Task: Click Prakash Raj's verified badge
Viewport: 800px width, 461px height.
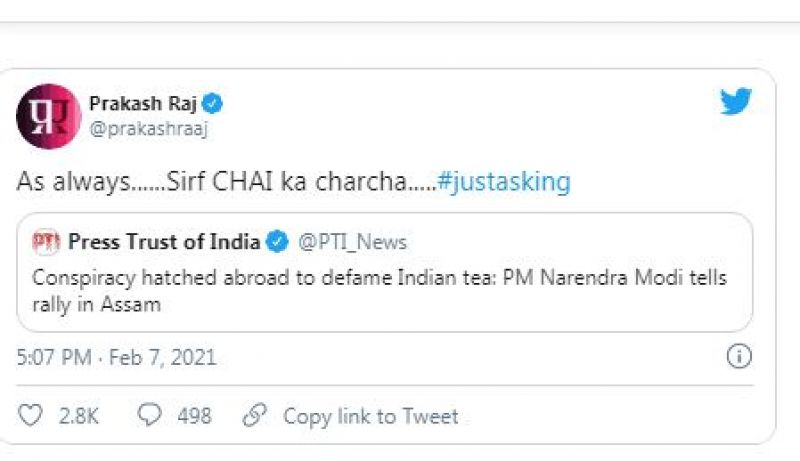Action: 213,104
